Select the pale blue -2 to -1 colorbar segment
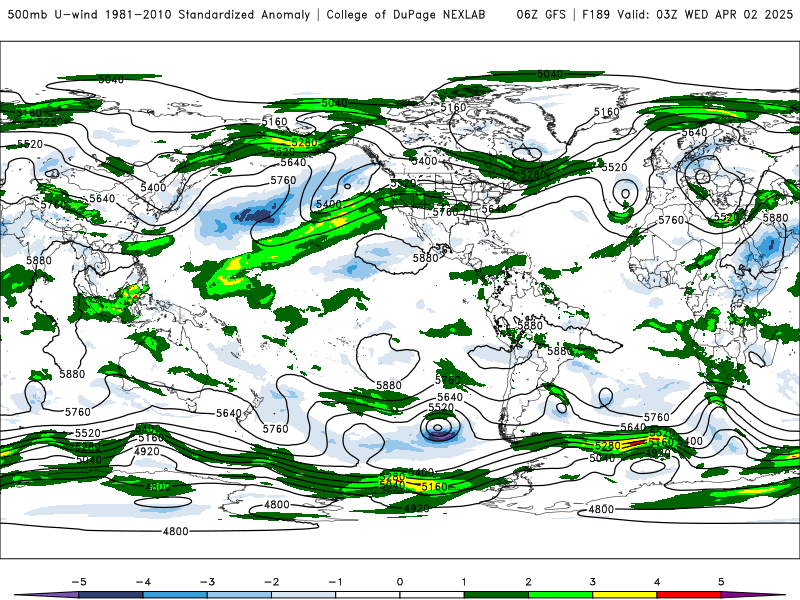 tap(304, 595)
